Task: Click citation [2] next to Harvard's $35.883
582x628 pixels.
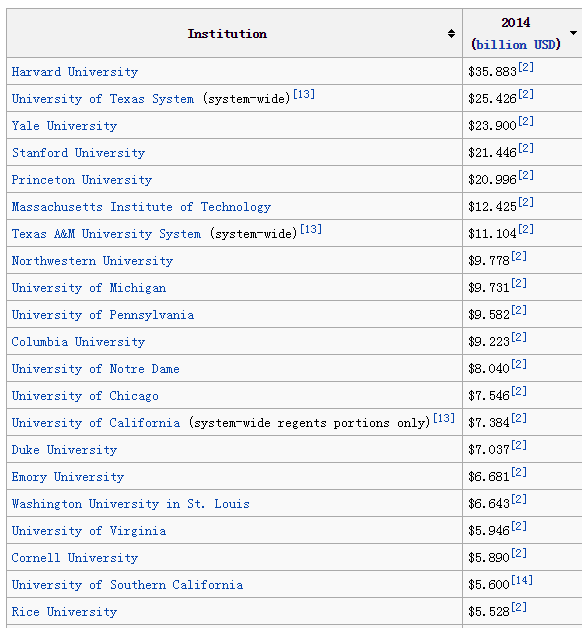Action: click(x=526, y=67)
